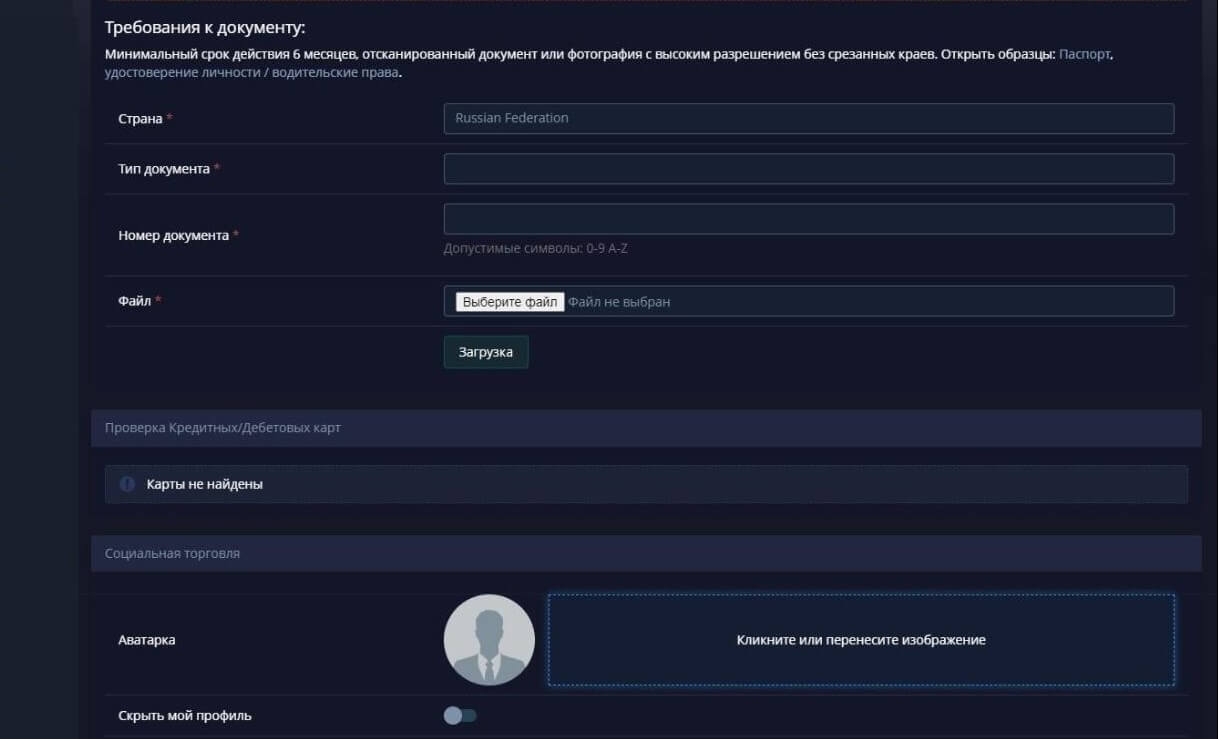Collapse the Социальная торговля section header

pyautogui.click(x=645, y=553)
